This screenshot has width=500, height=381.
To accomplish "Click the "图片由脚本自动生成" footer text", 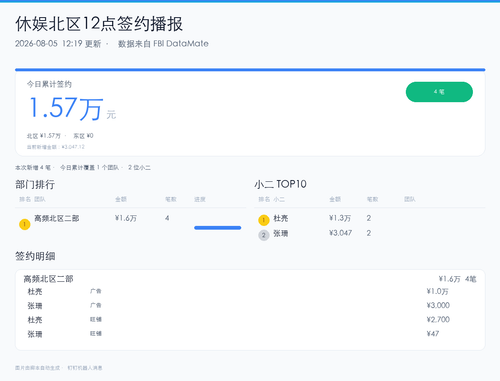I will coord(37,368).
